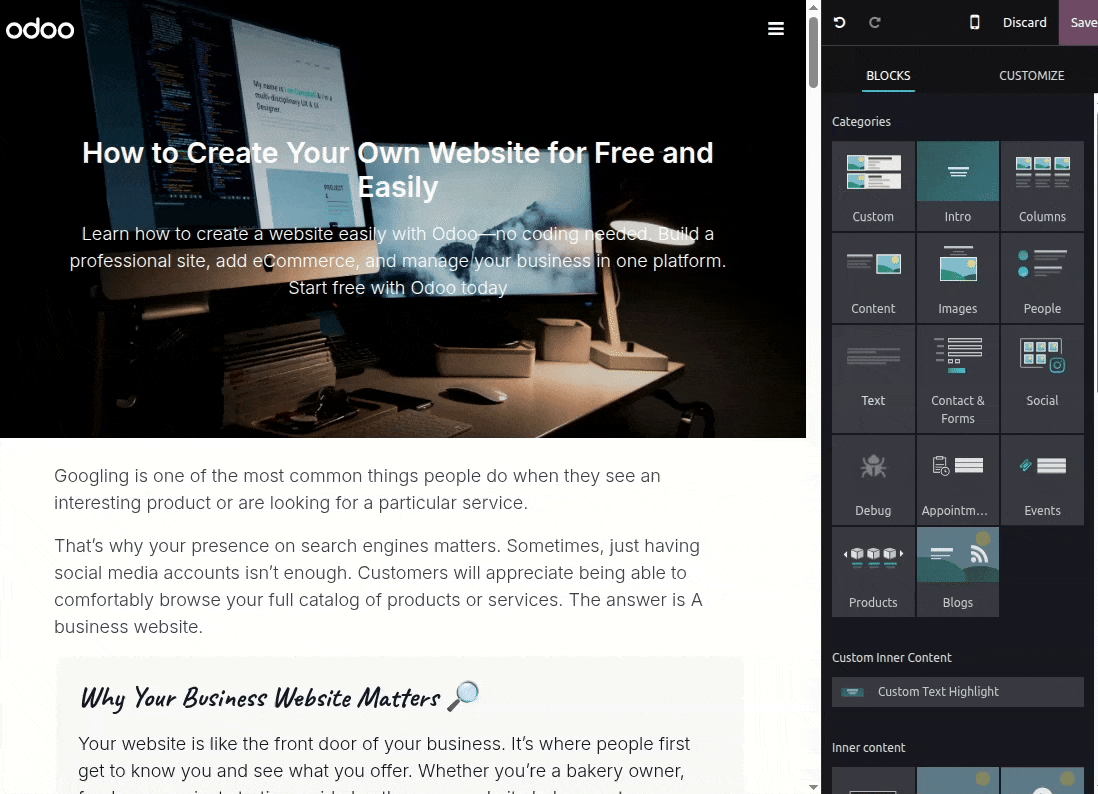Click the redo arrow icon

pyautogui.click(x=875, y=22)
